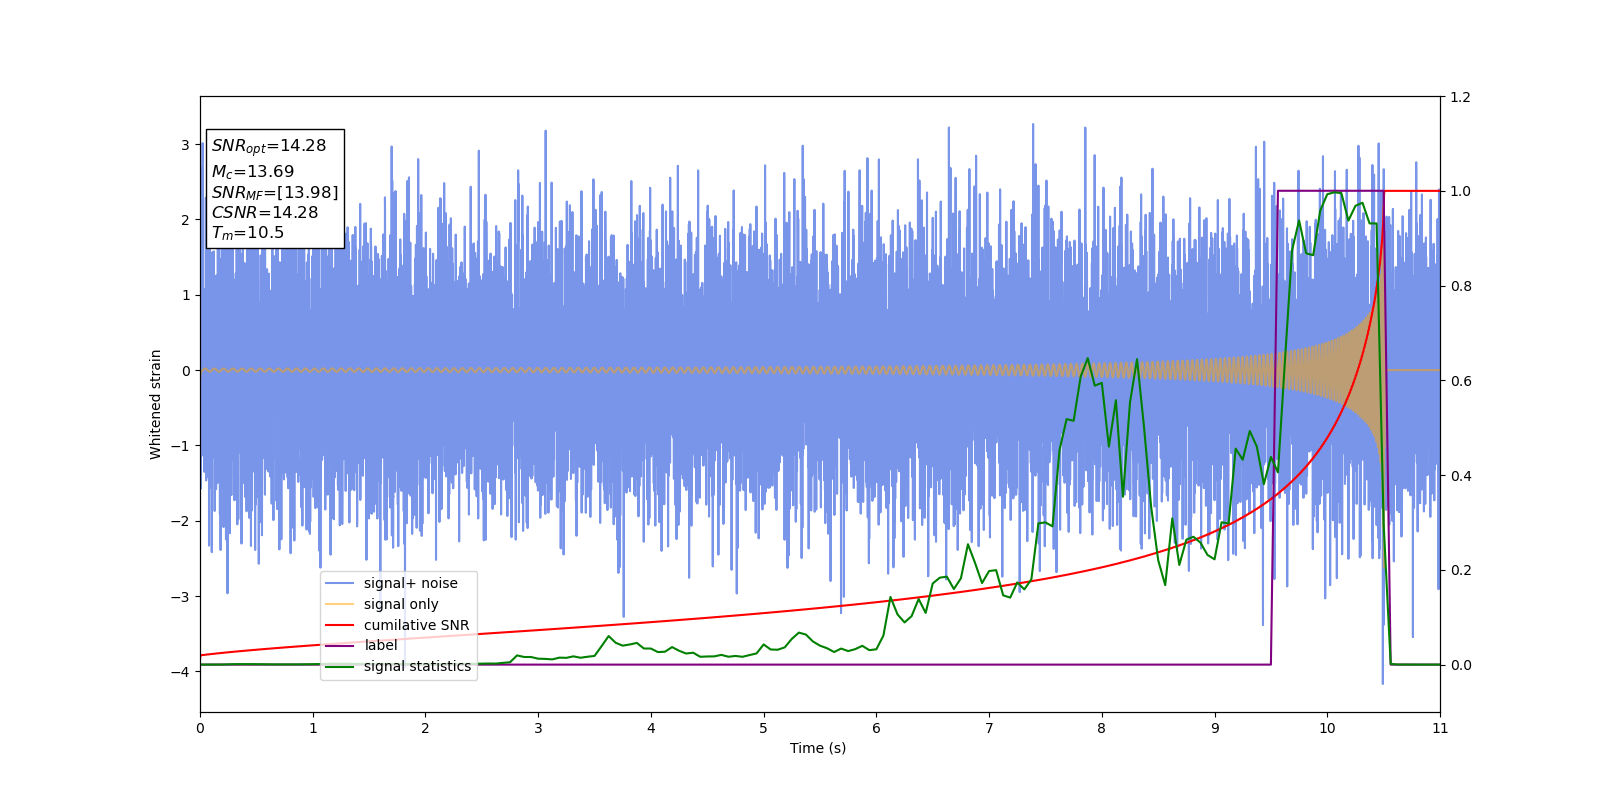Screen dimensions: 1600x800
Task: Click the 'Whitened strain' y-axis label
Action: (x=156, y=404)
